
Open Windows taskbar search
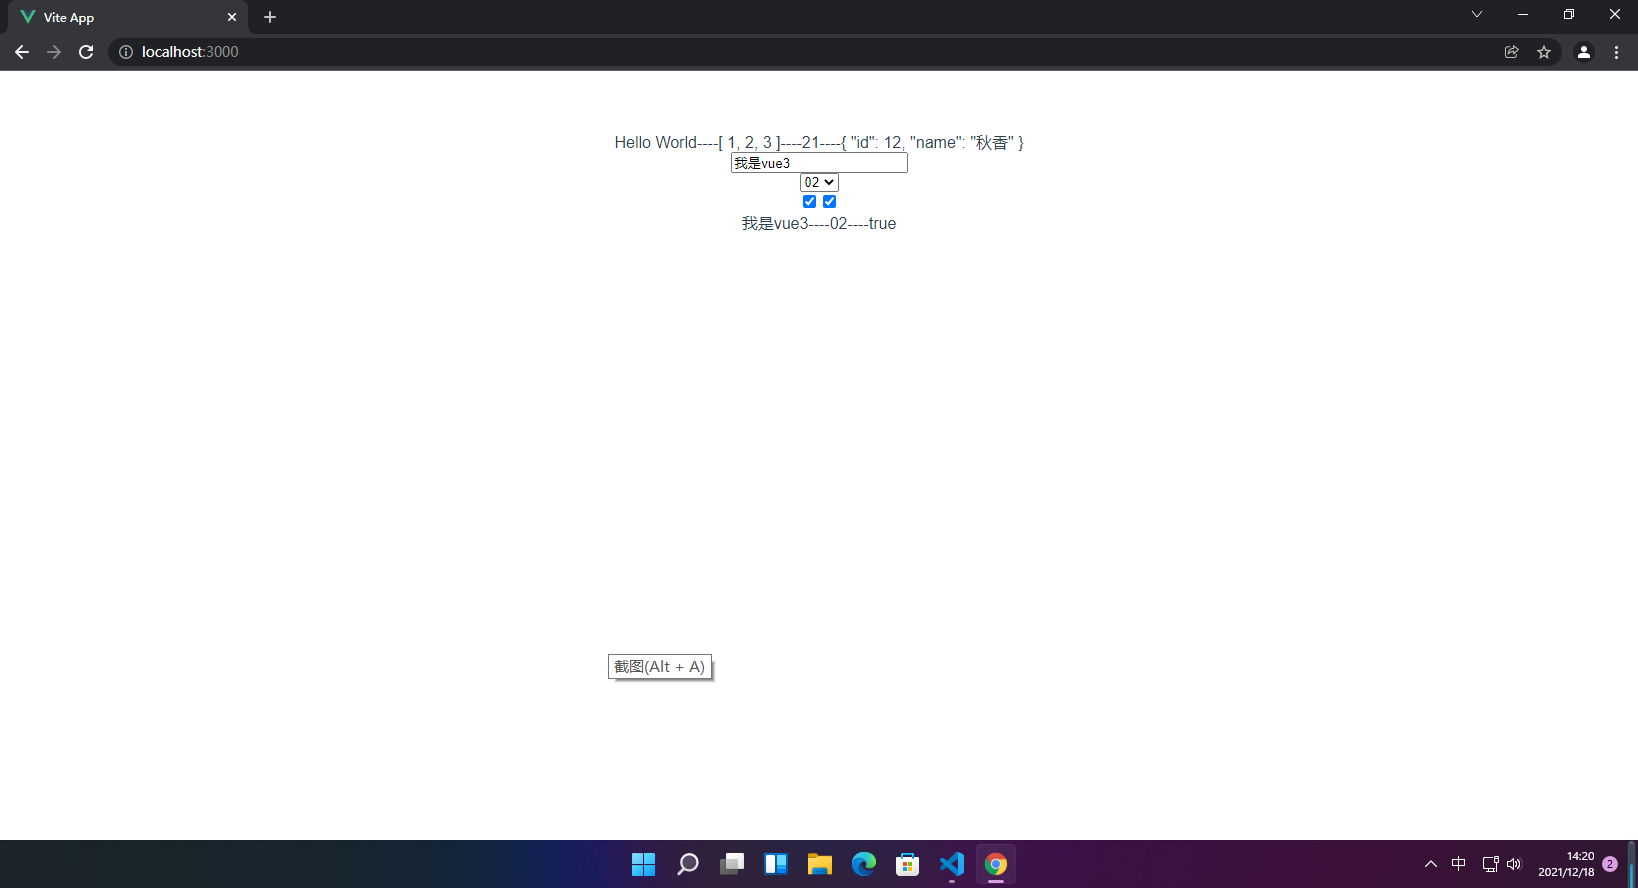point(687,864)
